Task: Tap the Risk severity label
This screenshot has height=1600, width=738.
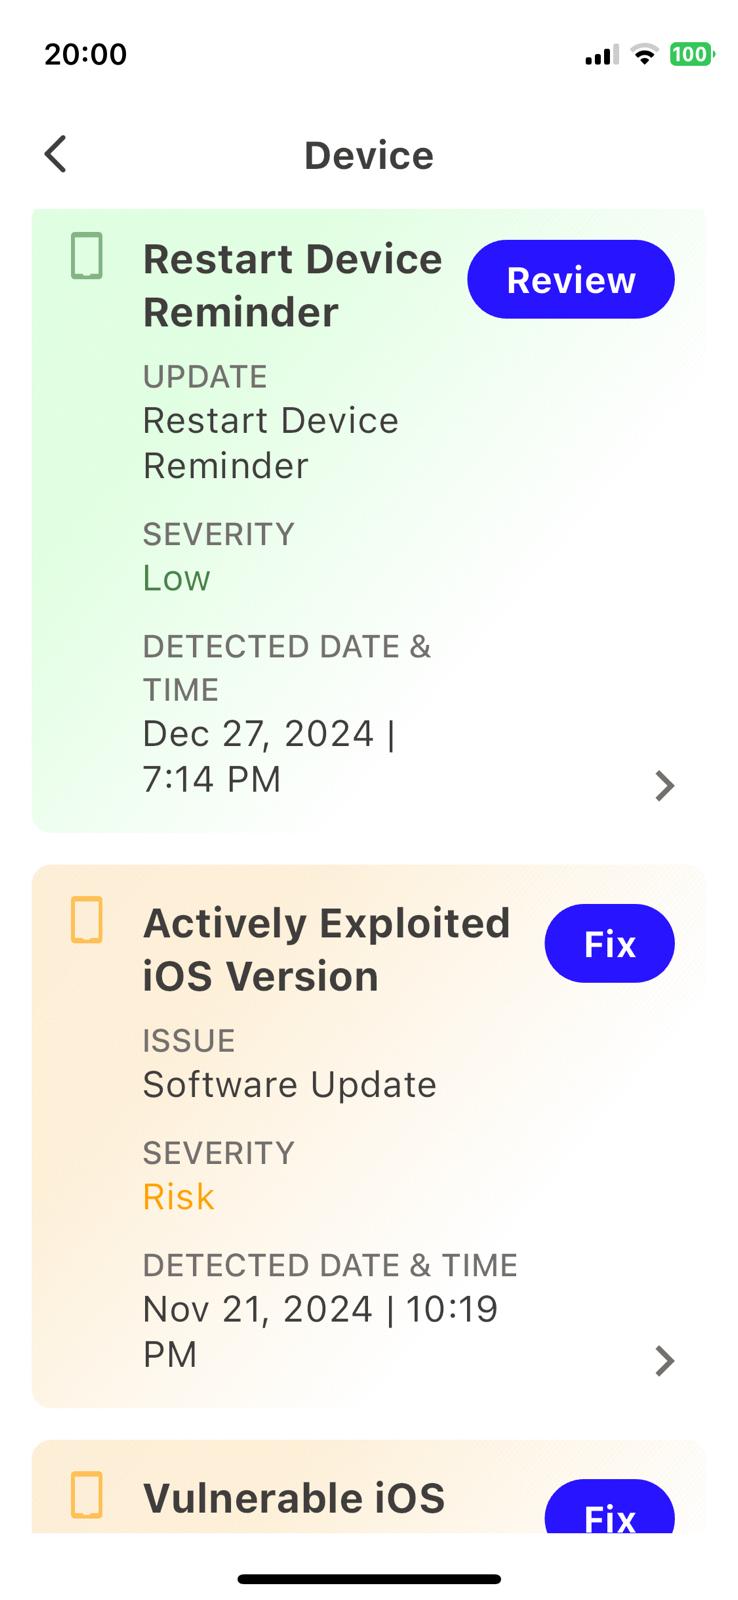Action: pyautogui.click(x=179, y=1197)
